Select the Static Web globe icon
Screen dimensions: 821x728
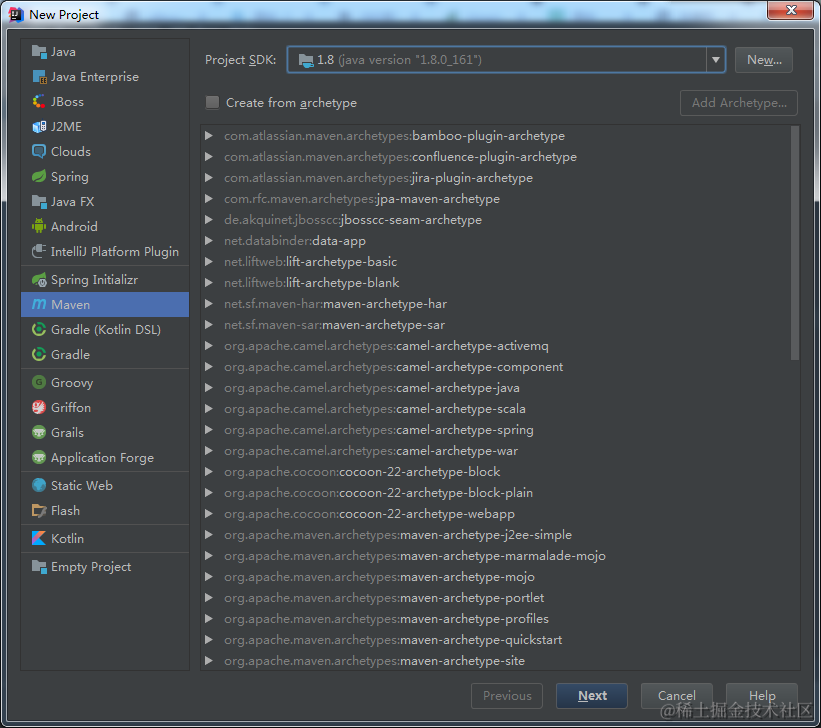point(39,486)
